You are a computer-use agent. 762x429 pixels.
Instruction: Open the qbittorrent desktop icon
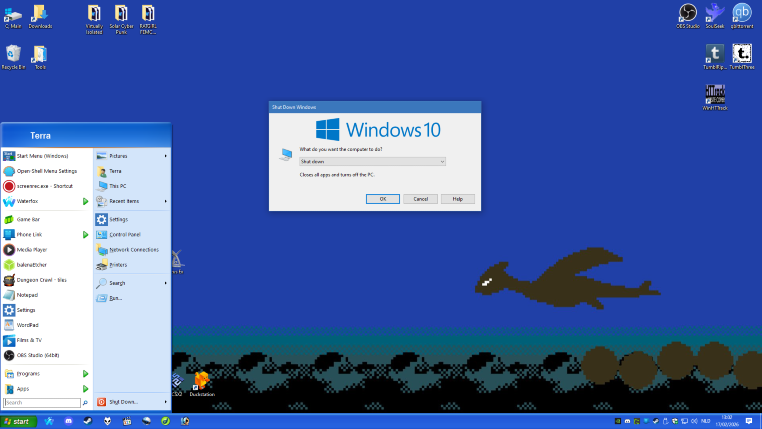742,14
